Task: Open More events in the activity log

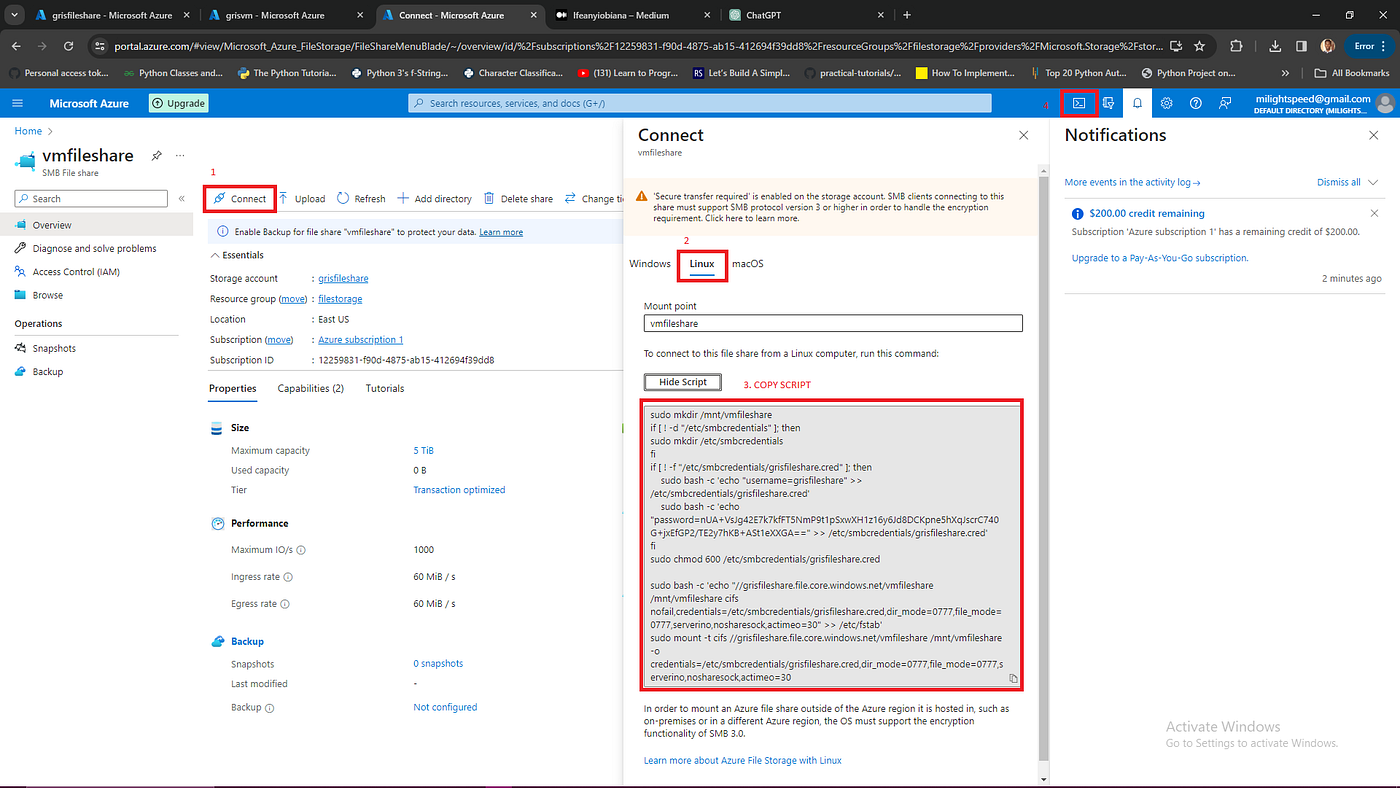Action: pos(1132,182)
